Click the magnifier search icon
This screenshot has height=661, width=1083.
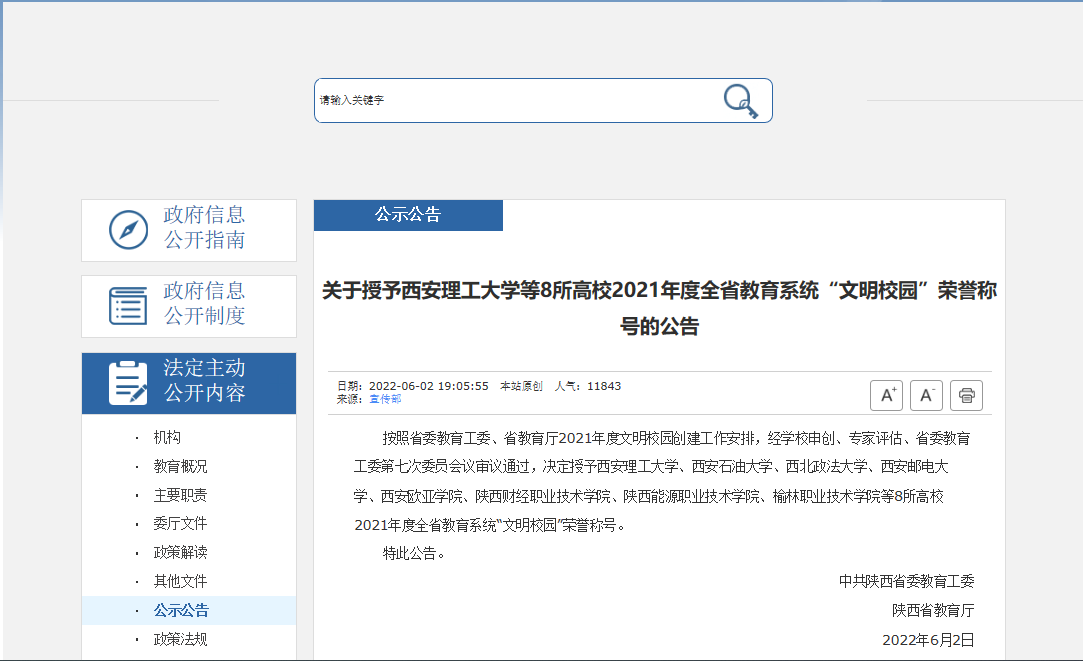click(740, 101)
